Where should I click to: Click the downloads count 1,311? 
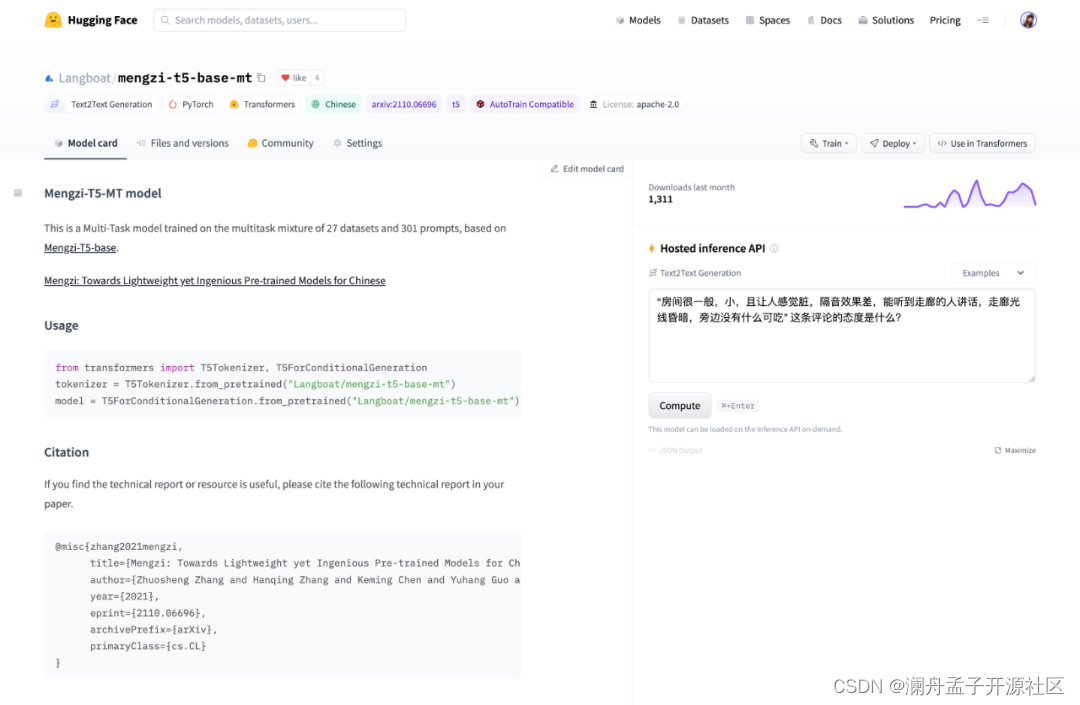[x=661, y=200]
